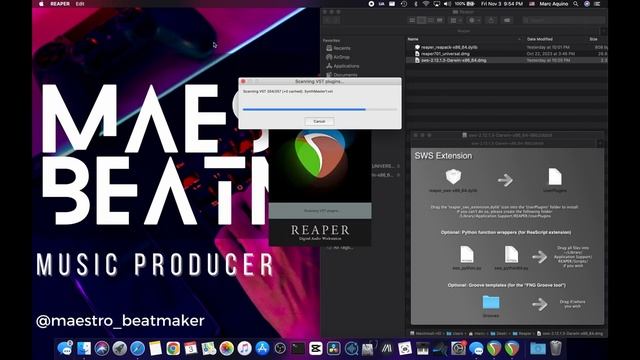This screenshot has height=360, width=640.
Task: Open the Edit menu in the menu bar
Action: (80, 4)
